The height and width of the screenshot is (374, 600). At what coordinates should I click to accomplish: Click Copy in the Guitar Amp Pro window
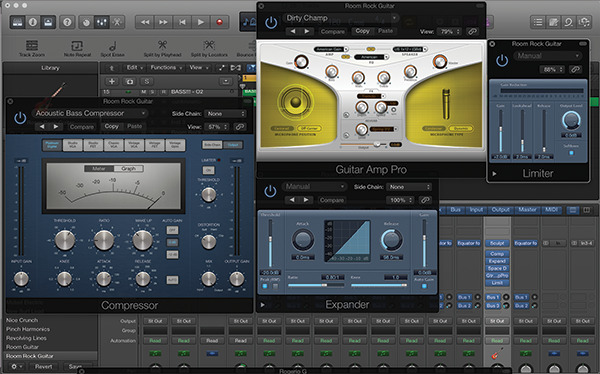click(x=362, y=31)
